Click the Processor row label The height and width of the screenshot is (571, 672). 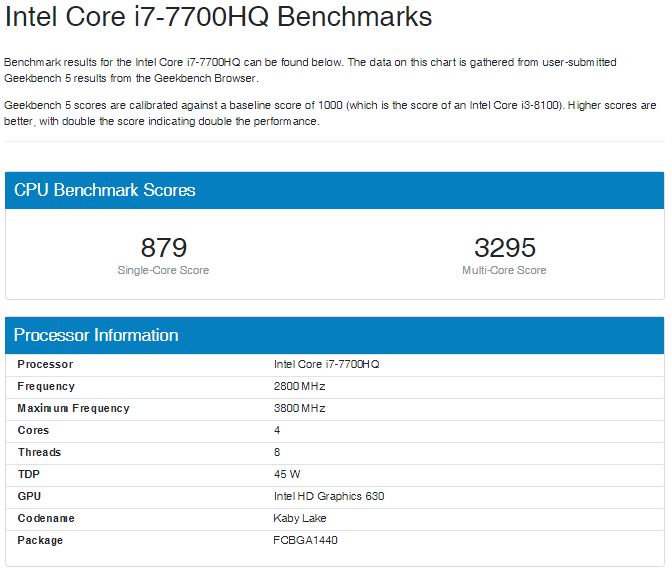(x=45, y=364)
